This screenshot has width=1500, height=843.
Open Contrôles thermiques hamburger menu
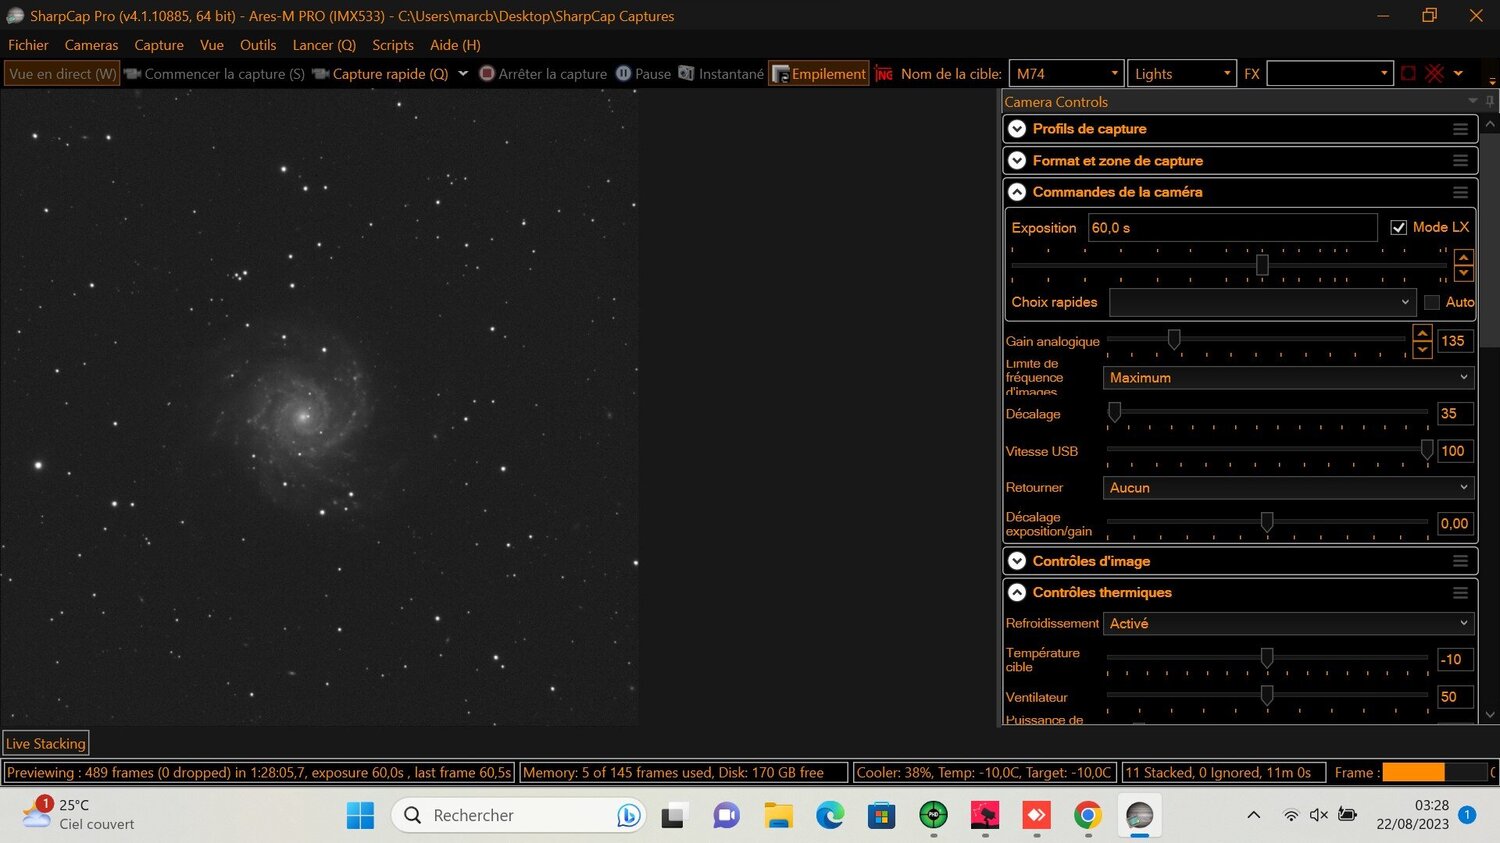pyautogui.click(x=1460, y=593)
